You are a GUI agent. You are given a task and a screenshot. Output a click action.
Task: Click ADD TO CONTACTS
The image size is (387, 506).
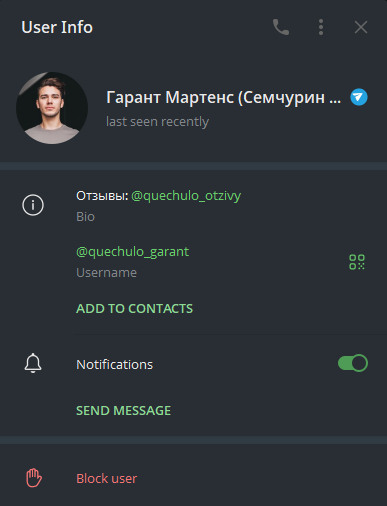[x=134, y=309]
